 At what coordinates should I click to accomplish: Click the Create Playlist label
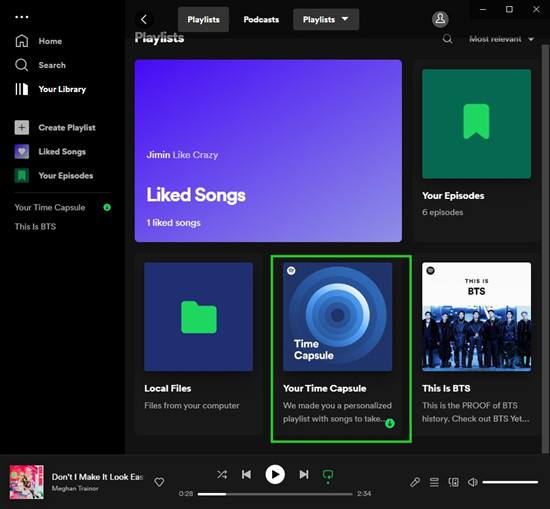pyautogui.click(x=67, y=127)
